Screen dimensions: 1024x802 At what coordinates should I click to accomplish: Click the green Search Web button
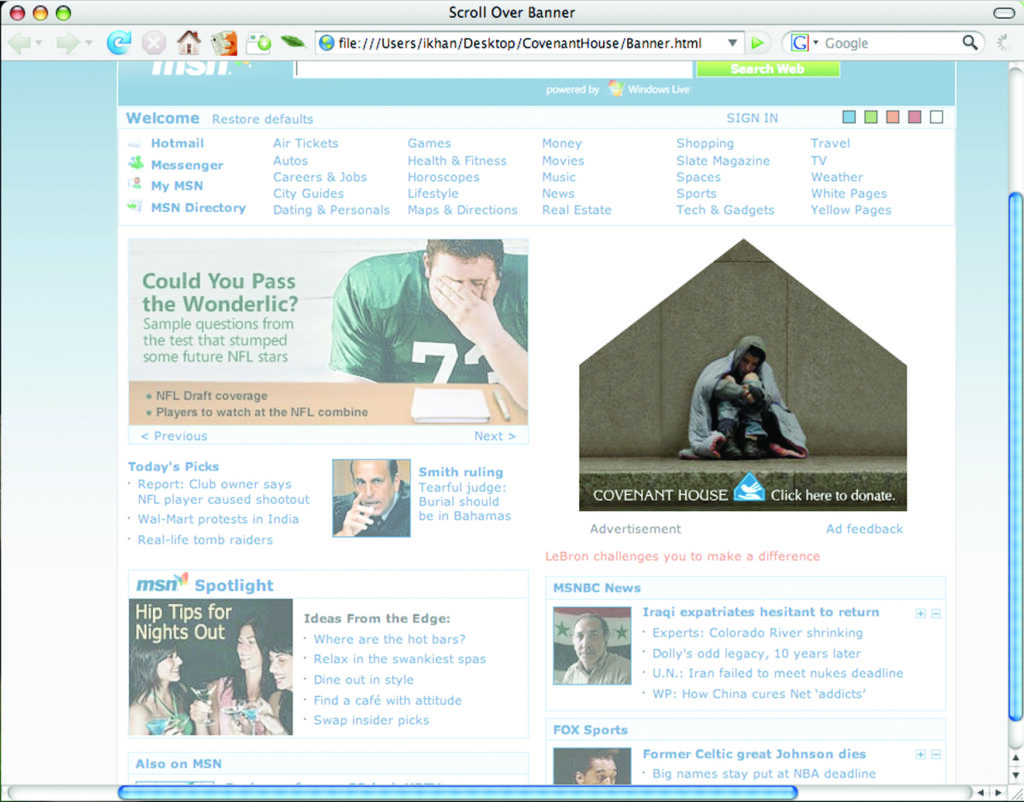pos(767,69)
